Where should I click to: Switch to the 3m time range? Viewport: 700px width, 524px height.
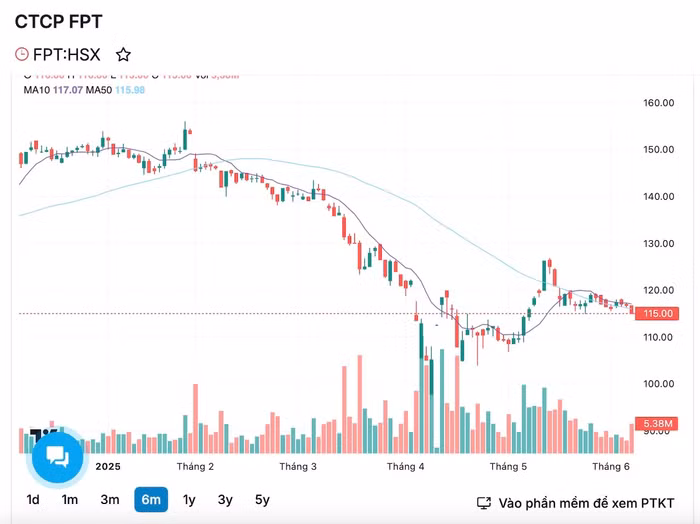[x=109, y=499]
